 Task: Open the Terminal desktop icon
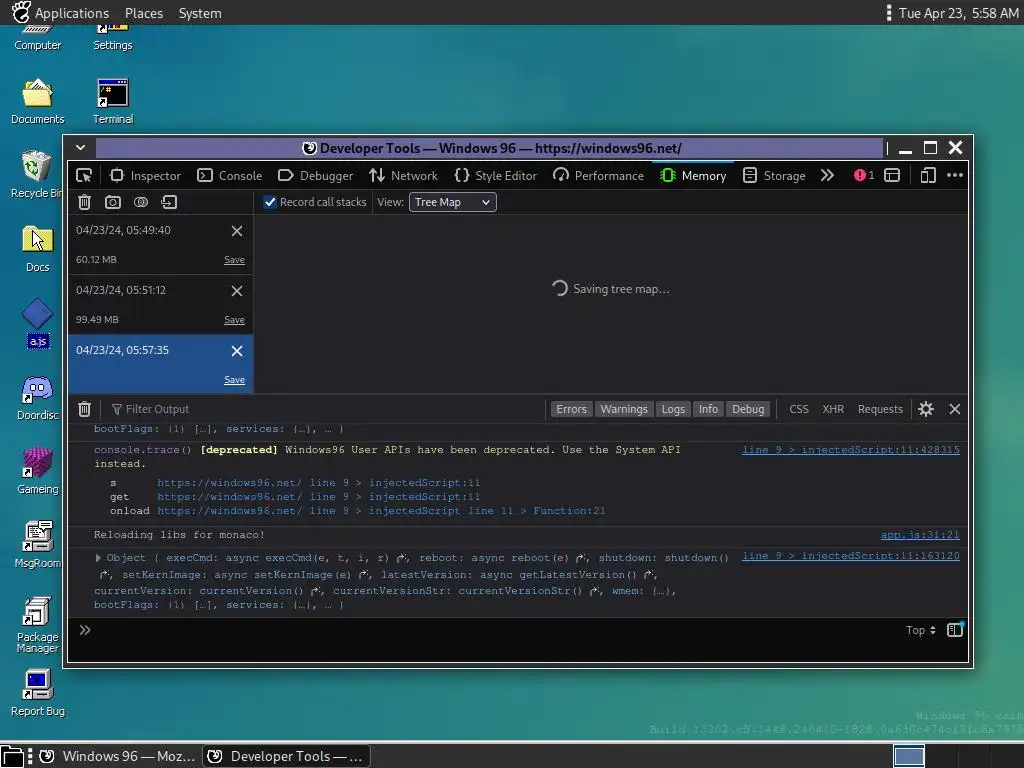(x=113, y=102)
